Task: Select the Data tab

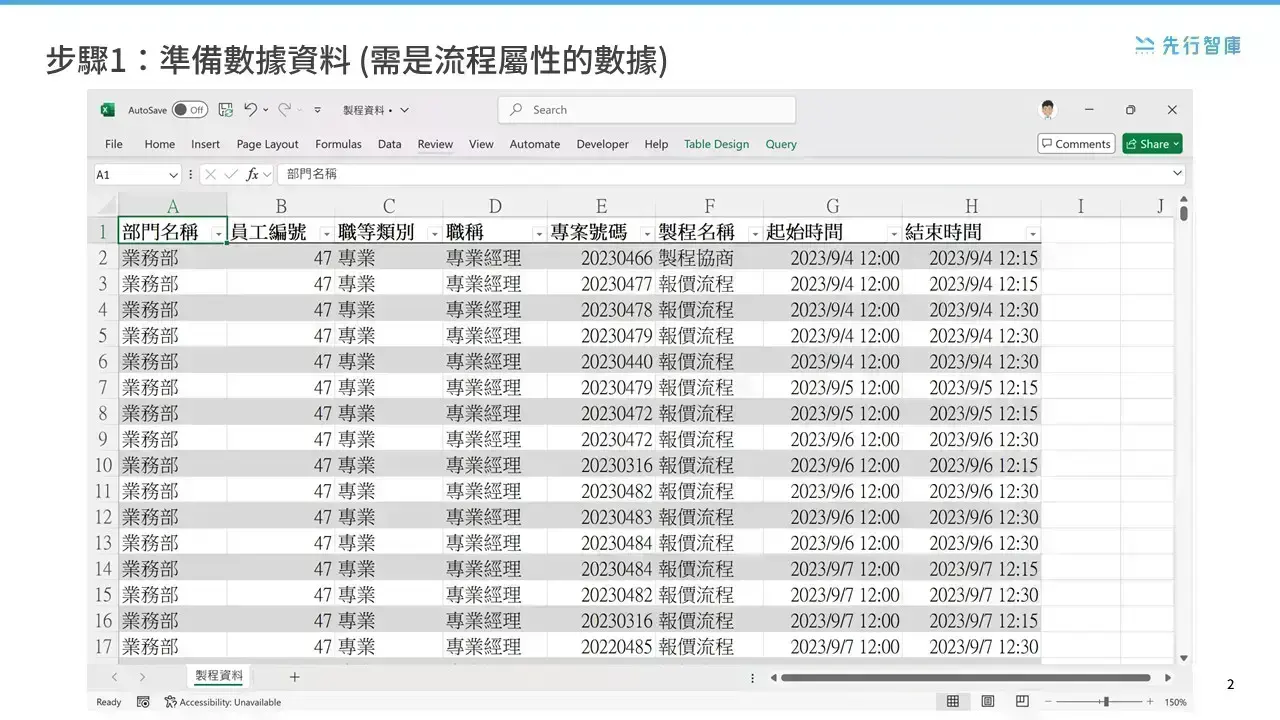Action: coord(390,144)
